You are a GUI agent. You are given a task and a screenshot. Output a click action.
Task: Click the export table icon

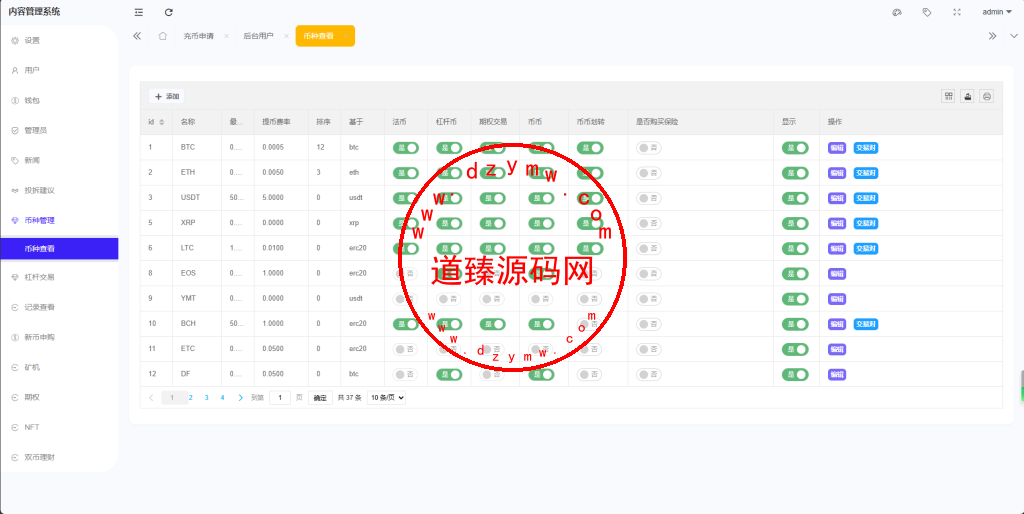click(x=968, y=96)
